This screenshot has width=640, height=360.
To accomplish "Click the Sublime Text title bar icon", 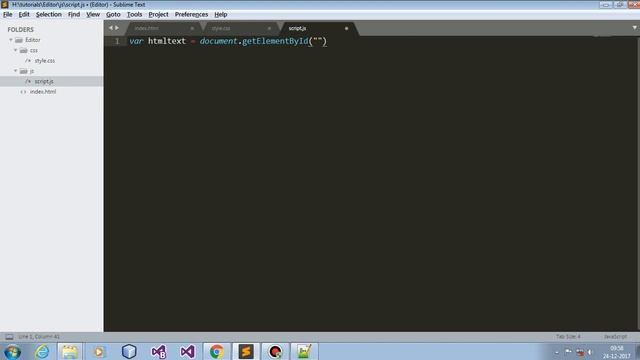I will click(4, 4).
